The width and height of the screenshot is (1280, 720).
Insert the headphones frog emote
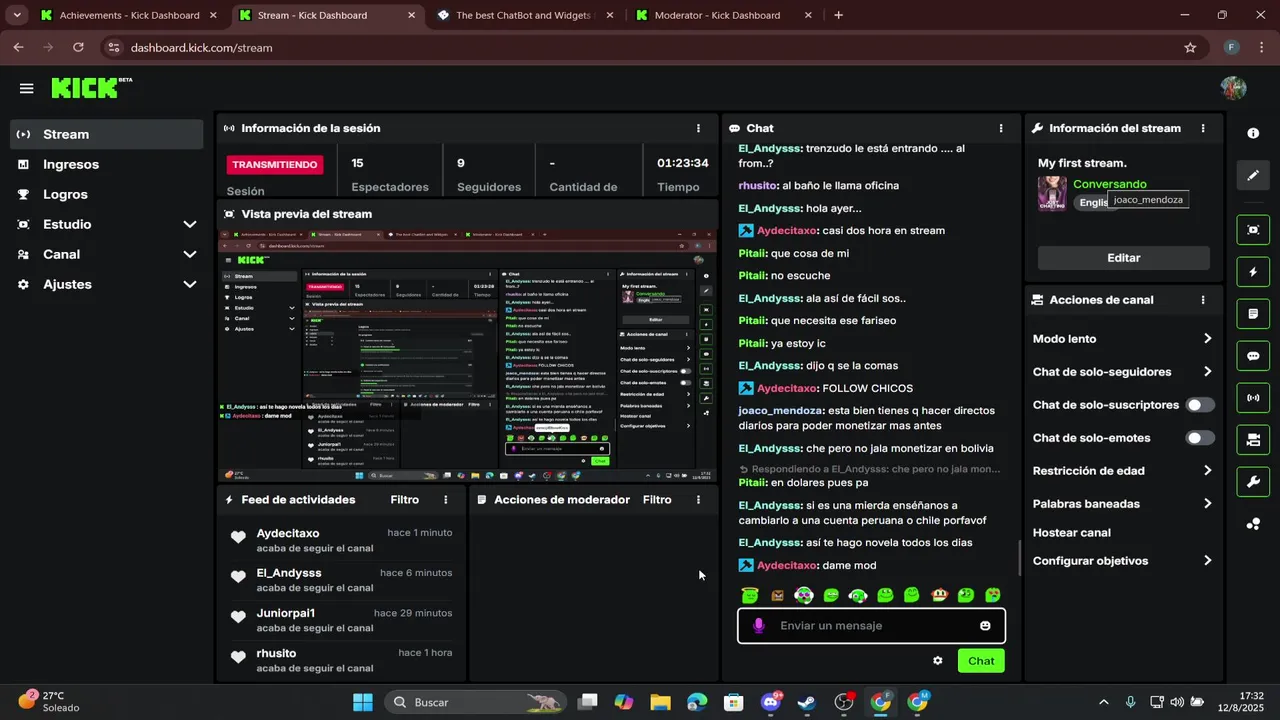point(858,595)
